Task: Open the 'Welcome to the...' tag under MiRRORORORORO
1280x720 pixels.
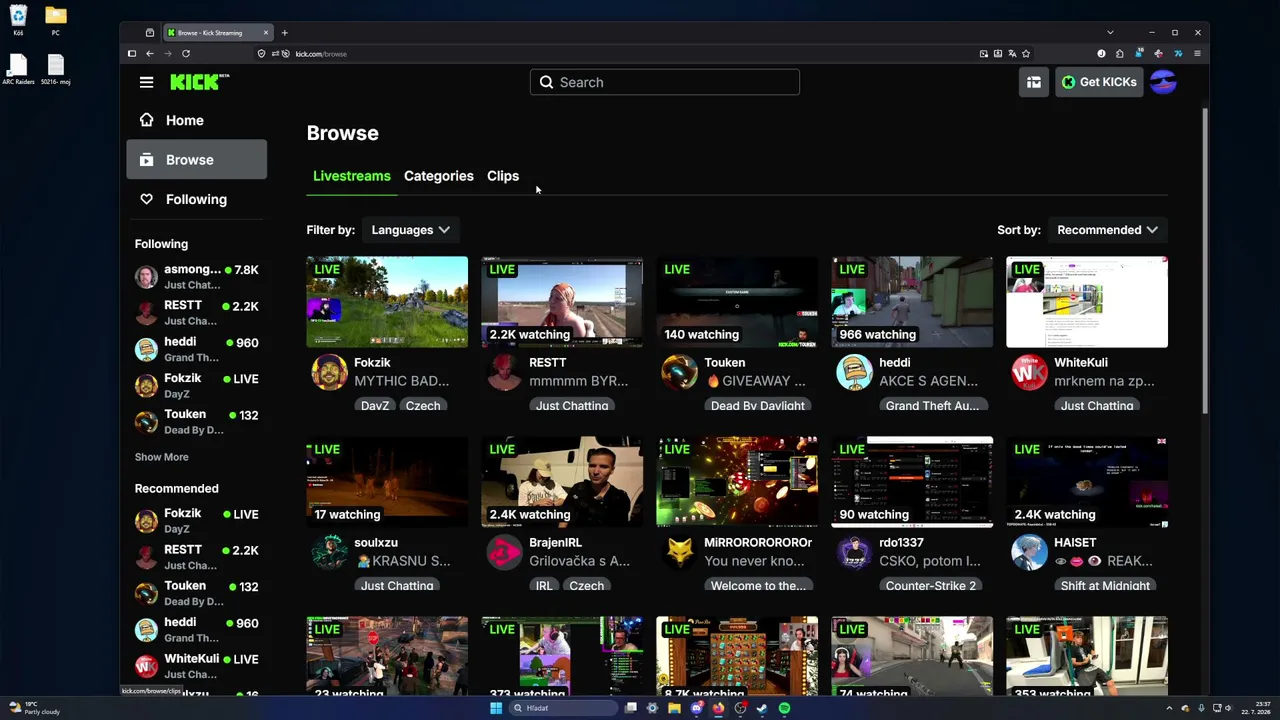Action: pyautogui.click(x=758, y=585)
